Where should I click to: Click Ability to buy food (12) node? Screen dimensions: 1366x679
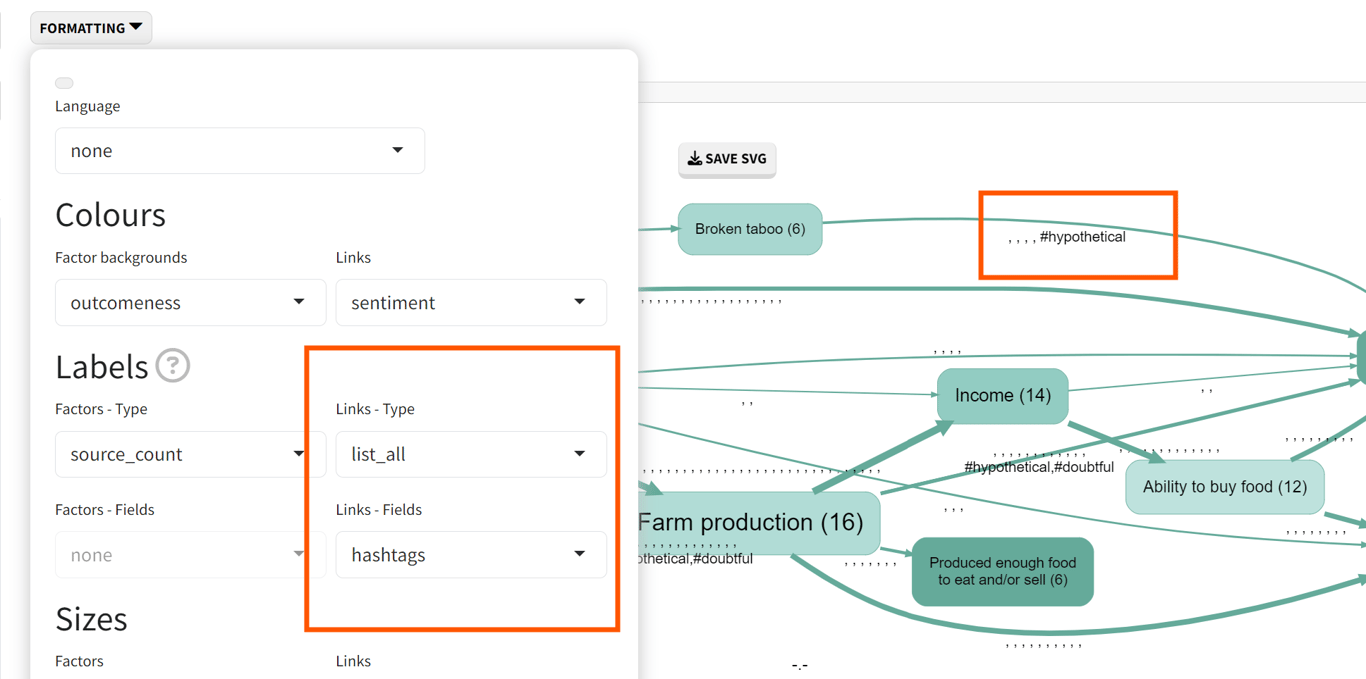pos(1224,487)
